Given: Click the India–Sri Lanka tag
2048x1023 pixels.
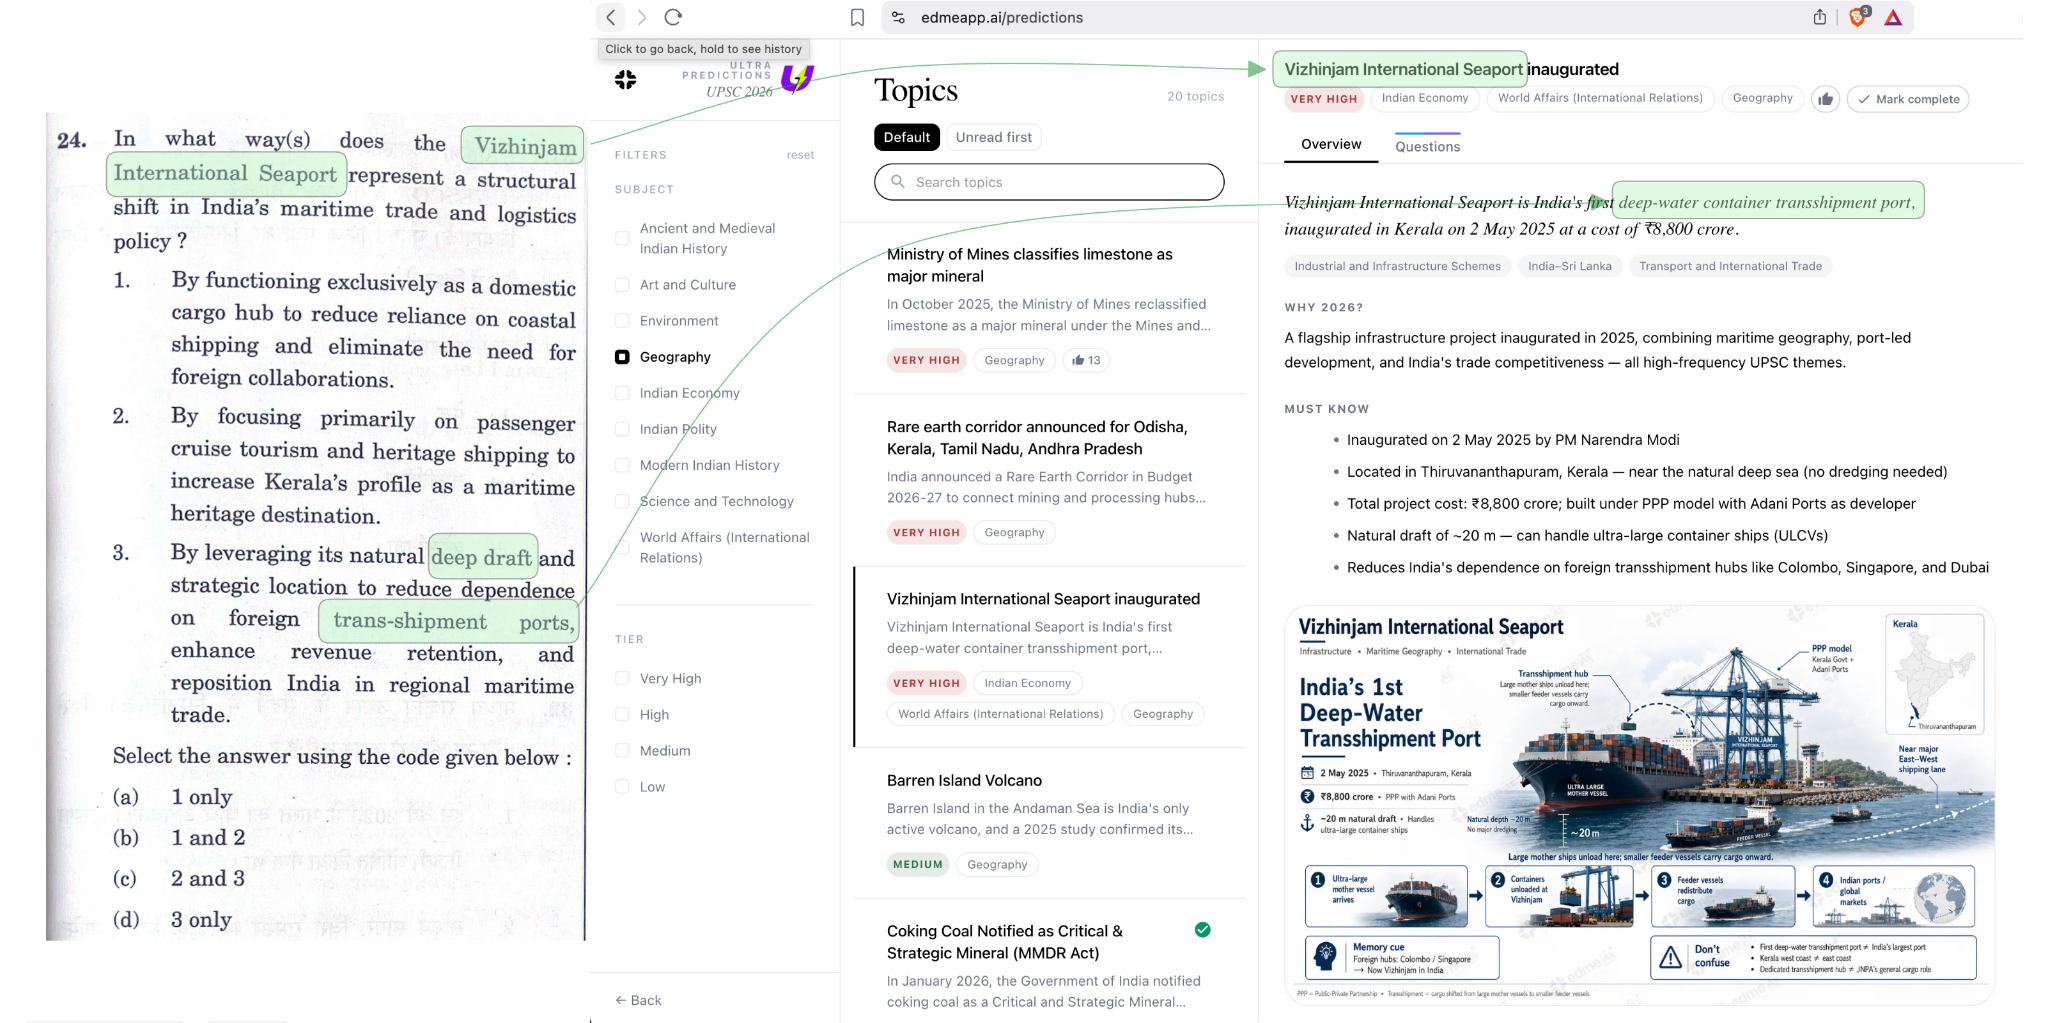Looking at the screenshot, I should click(x=1569, y=266).
